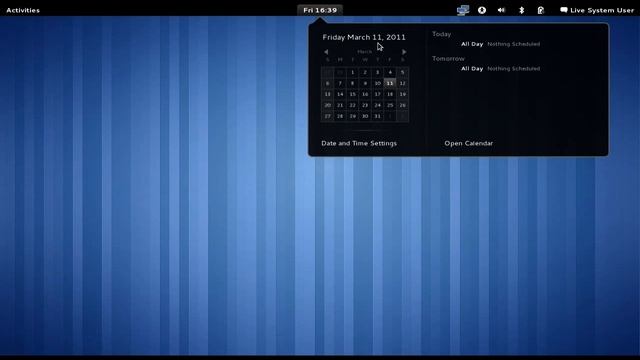Viewport: 640px width, 360px height.
Task: Select March 21 in the calendar
Action: click(x=340, y=105)
